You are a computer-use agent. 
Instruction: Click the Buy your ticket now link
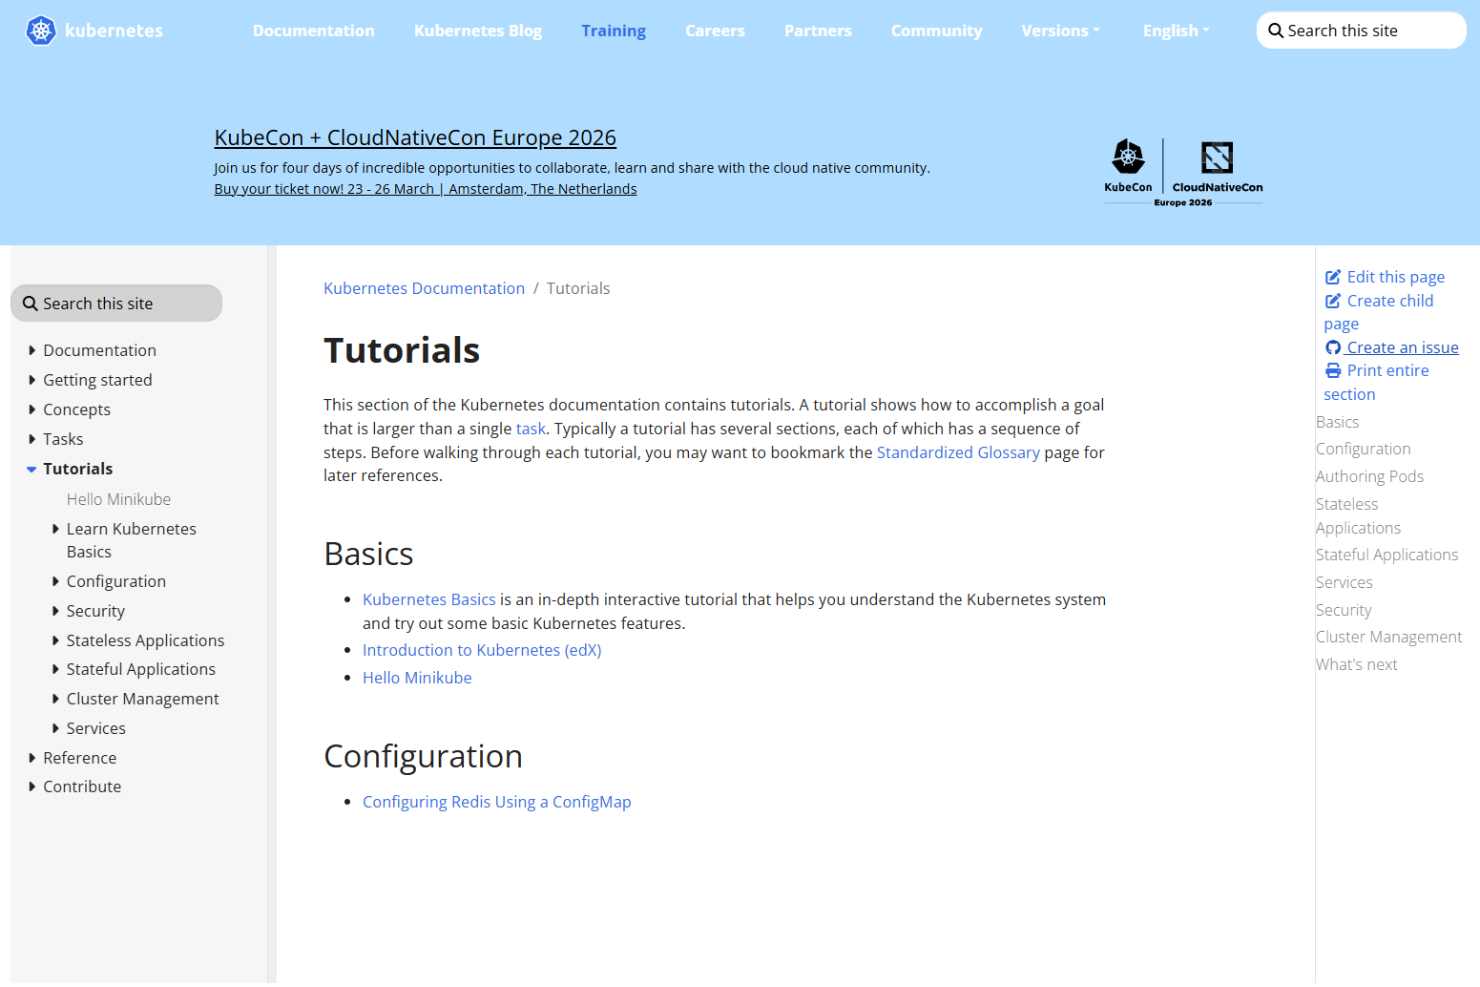coord(425,189)
